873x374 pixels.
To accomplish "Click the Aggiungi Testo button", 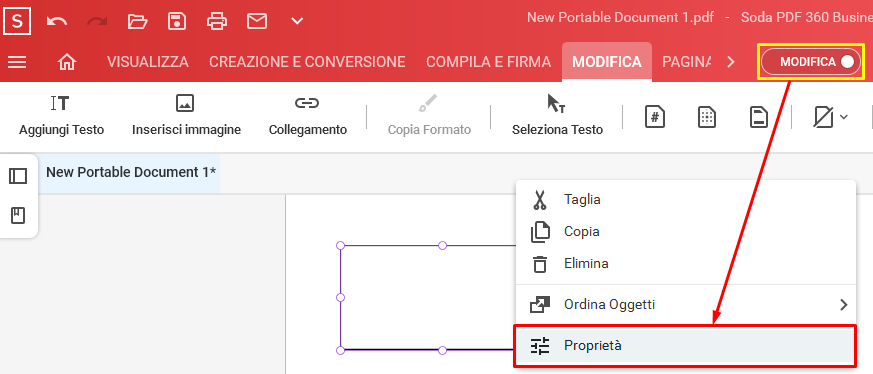I will pyautogui.click(x=61, y=117).
